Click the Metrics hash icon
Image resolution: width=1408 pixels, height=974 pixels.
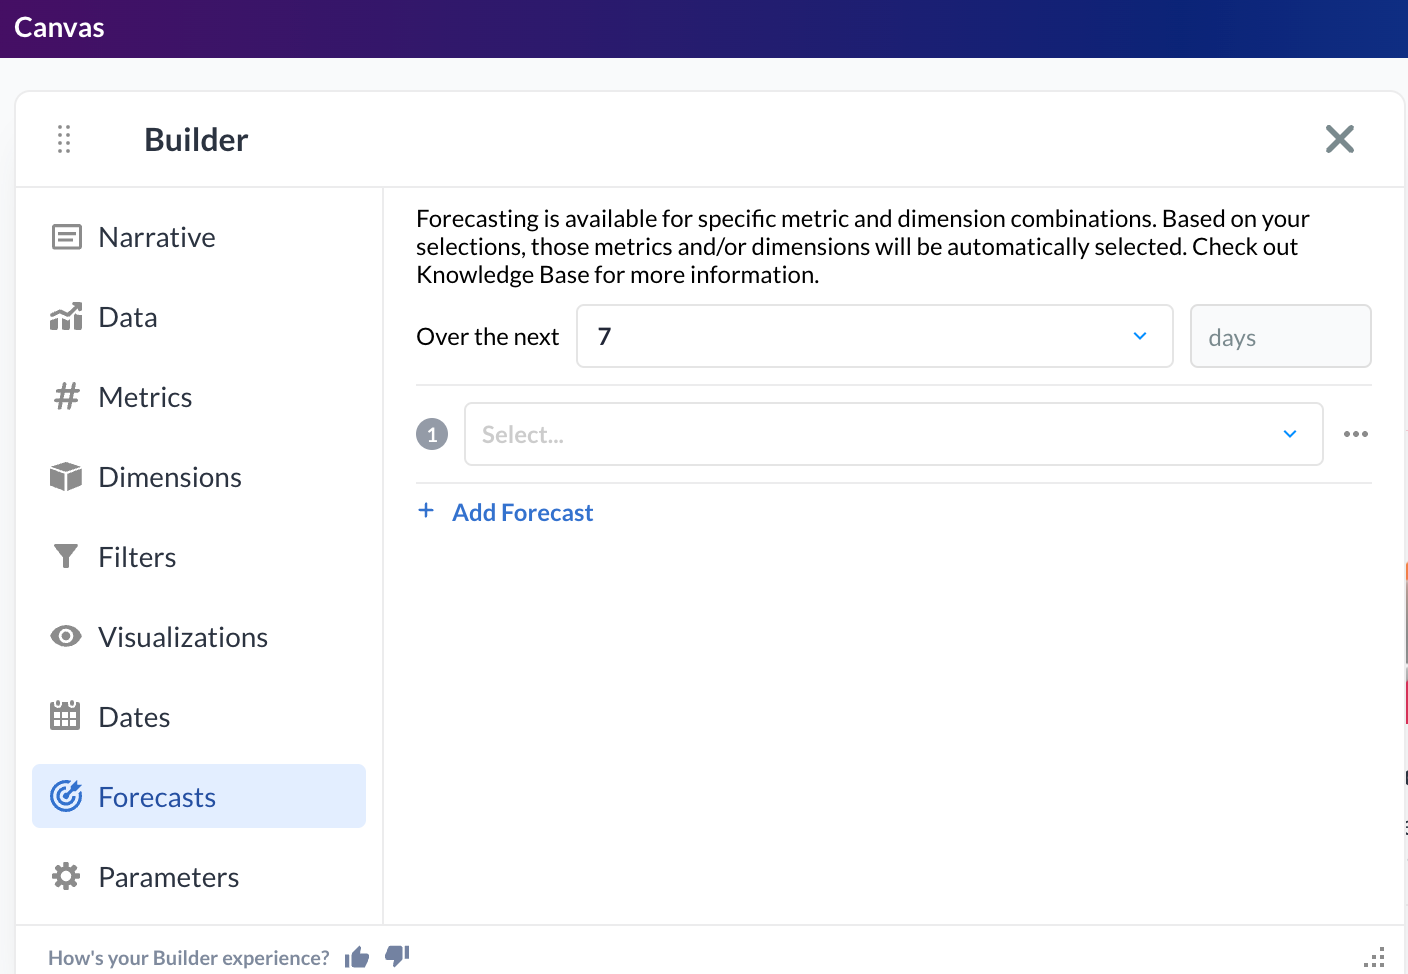pos(66,397)
